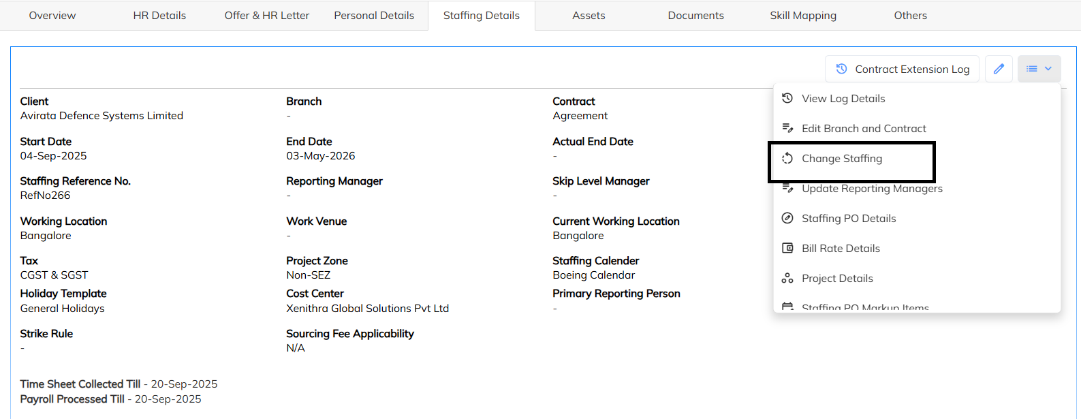Open the Contract Extension Log
The image size is (1081, 419).
point(902,69)
